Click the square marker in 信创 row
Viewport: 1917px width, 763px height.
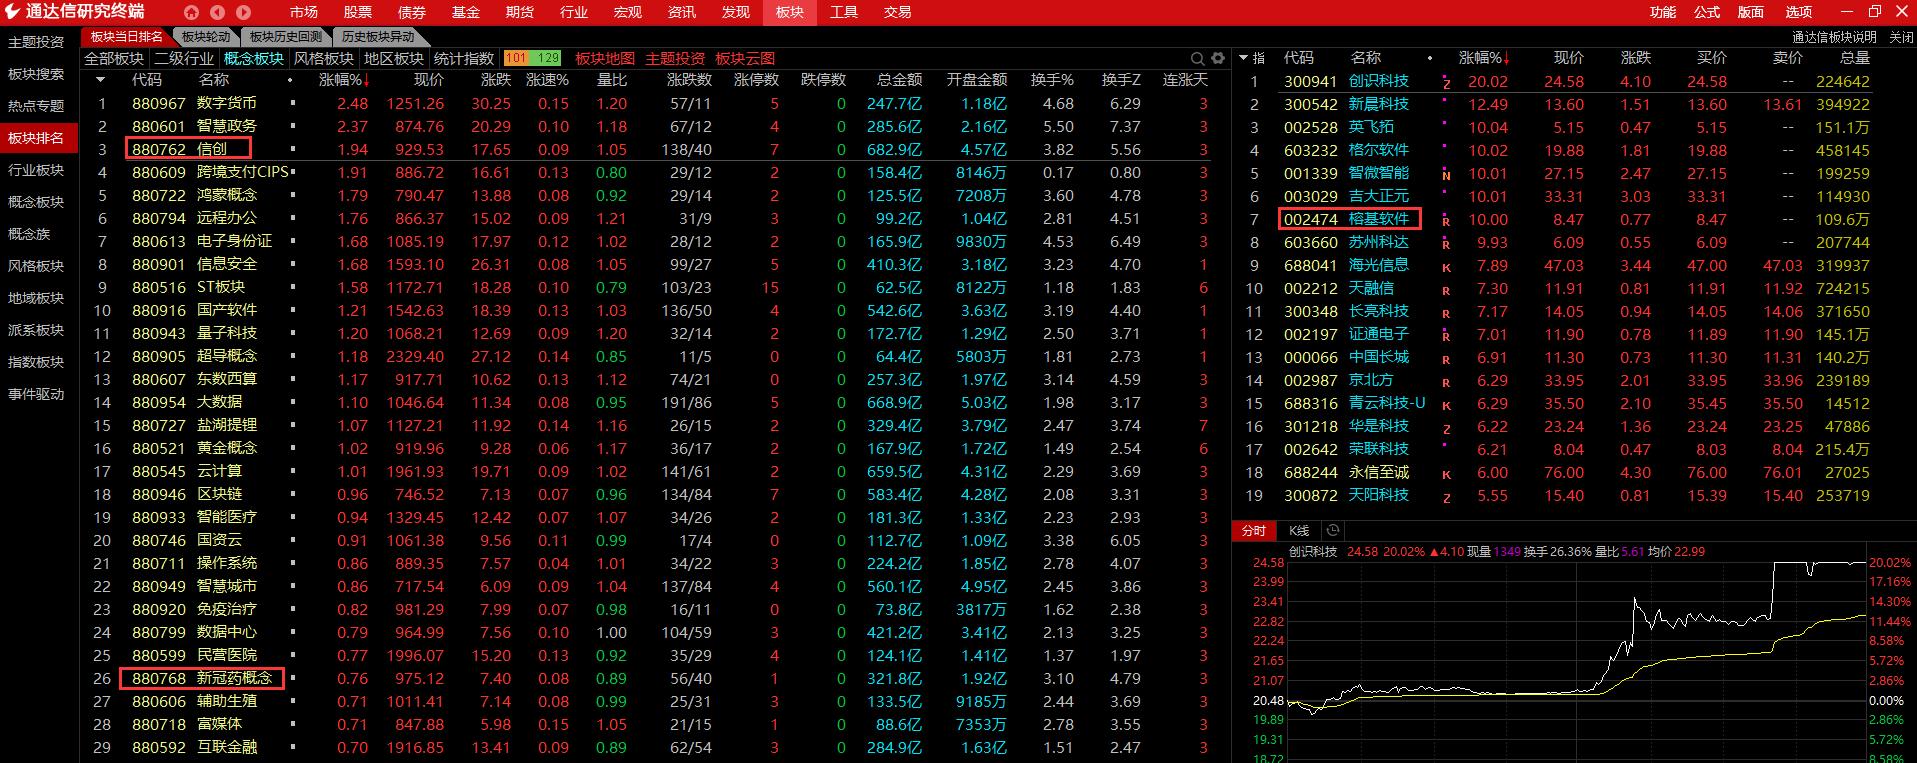[x=292, y=149]
